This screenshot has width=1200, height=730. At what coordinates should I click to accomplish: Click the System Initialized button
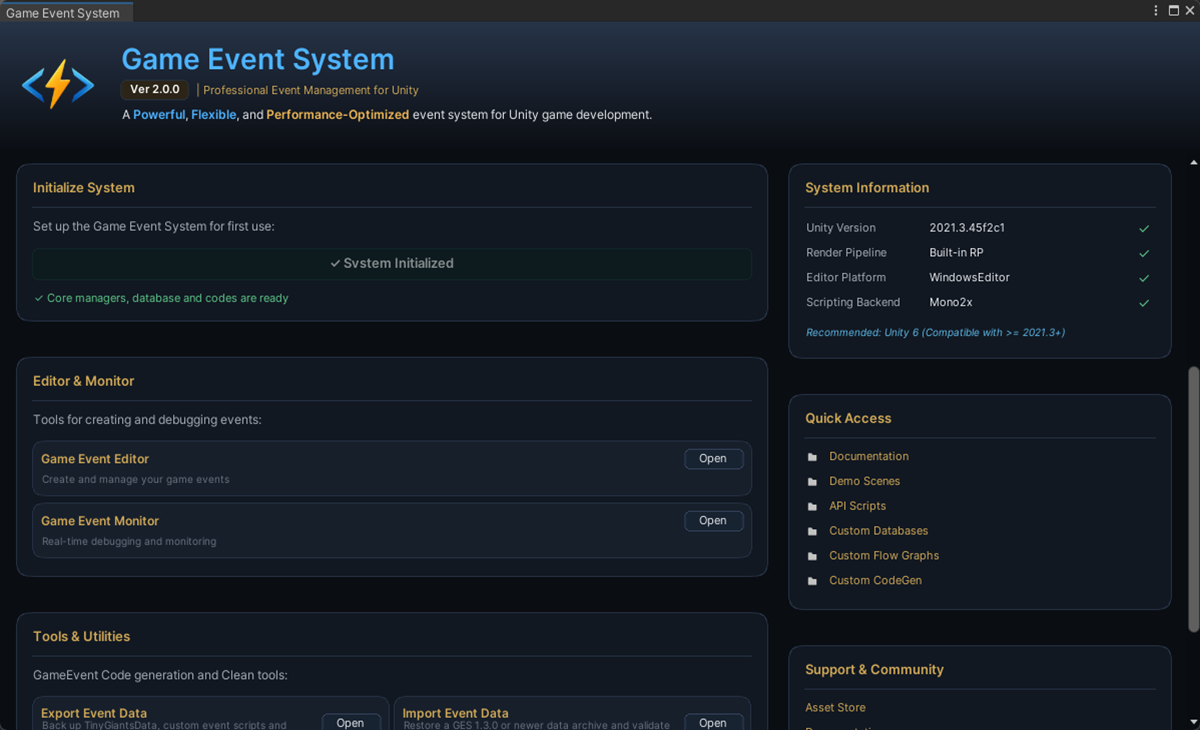coord(392,263)
